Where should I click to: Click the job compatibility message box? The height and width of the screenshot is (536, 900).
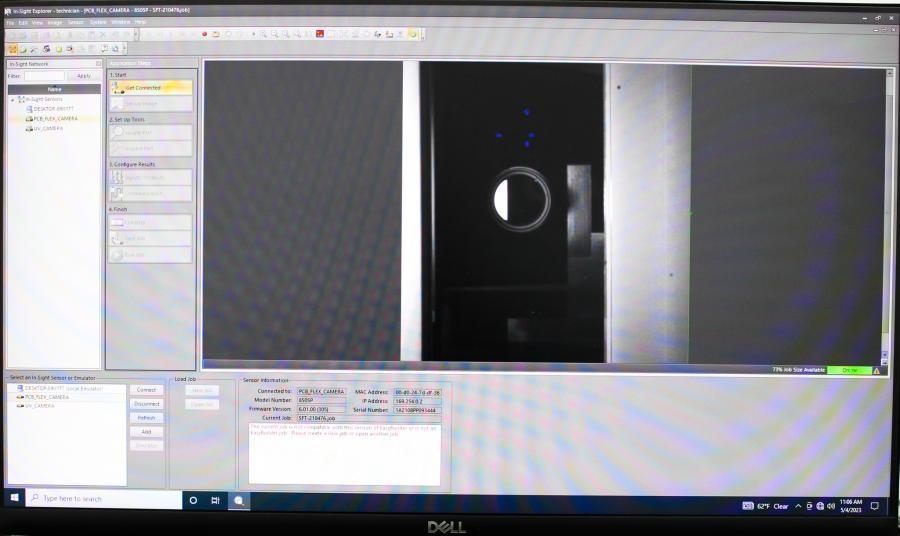tap(344, 454)
